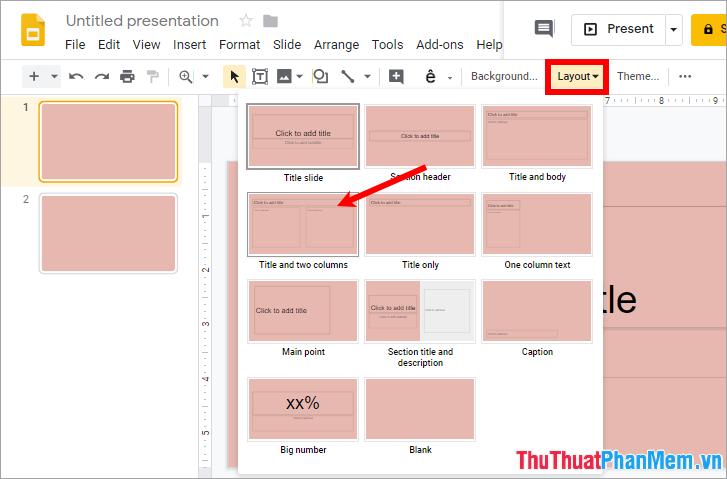Open the View menu
The image size is (727, 479).
pyautogui.click(x=146, y=45)
